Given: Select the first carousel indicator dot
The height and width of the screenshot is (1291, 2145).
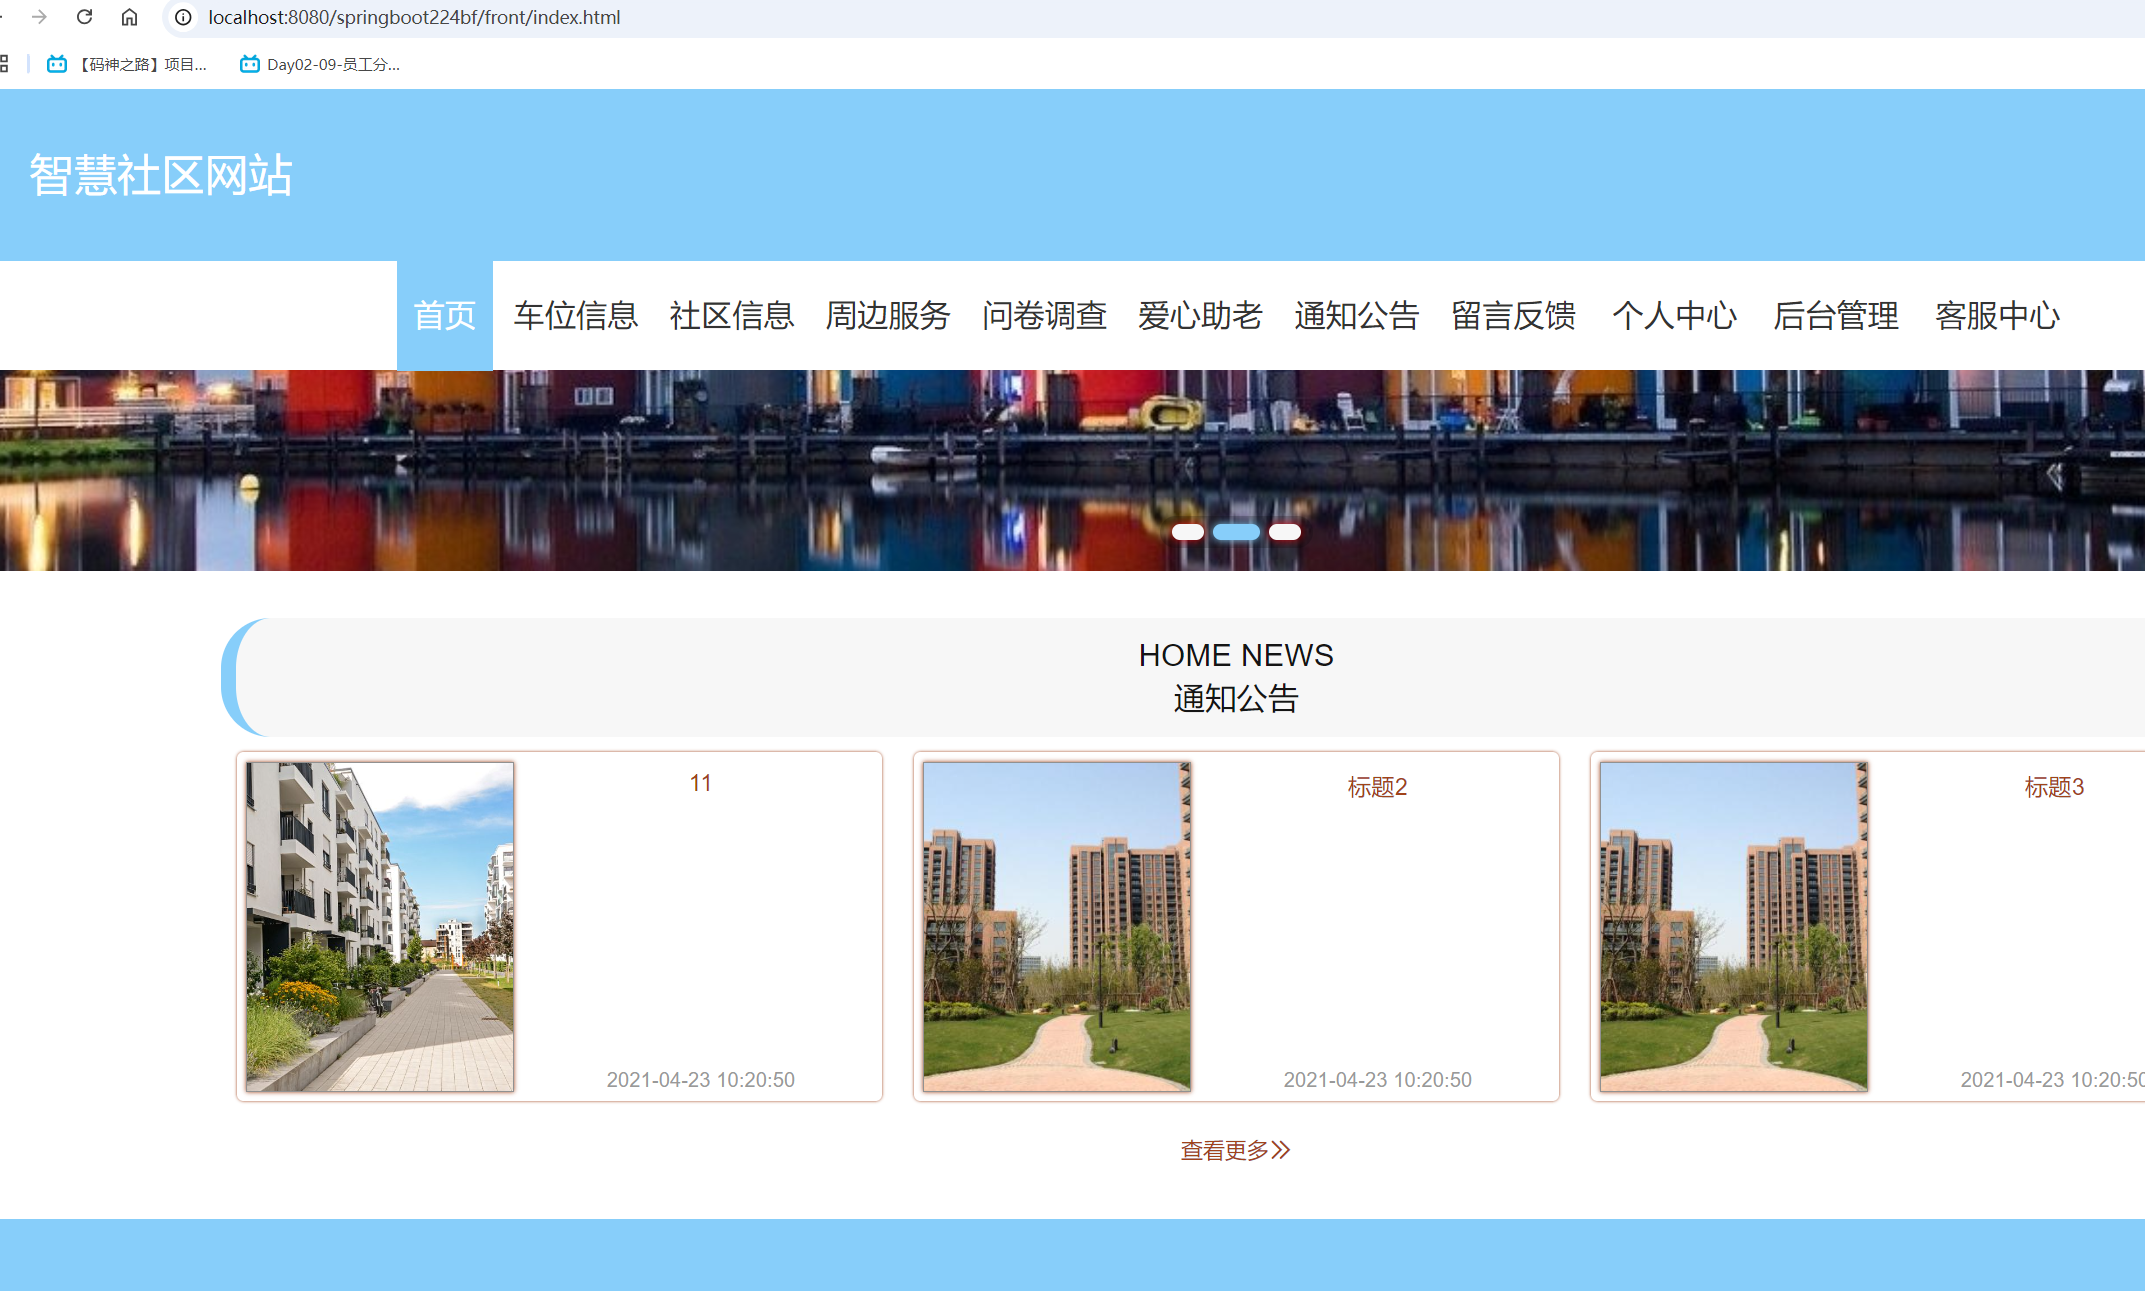Looking at the screenshot, I should 1188,531.
